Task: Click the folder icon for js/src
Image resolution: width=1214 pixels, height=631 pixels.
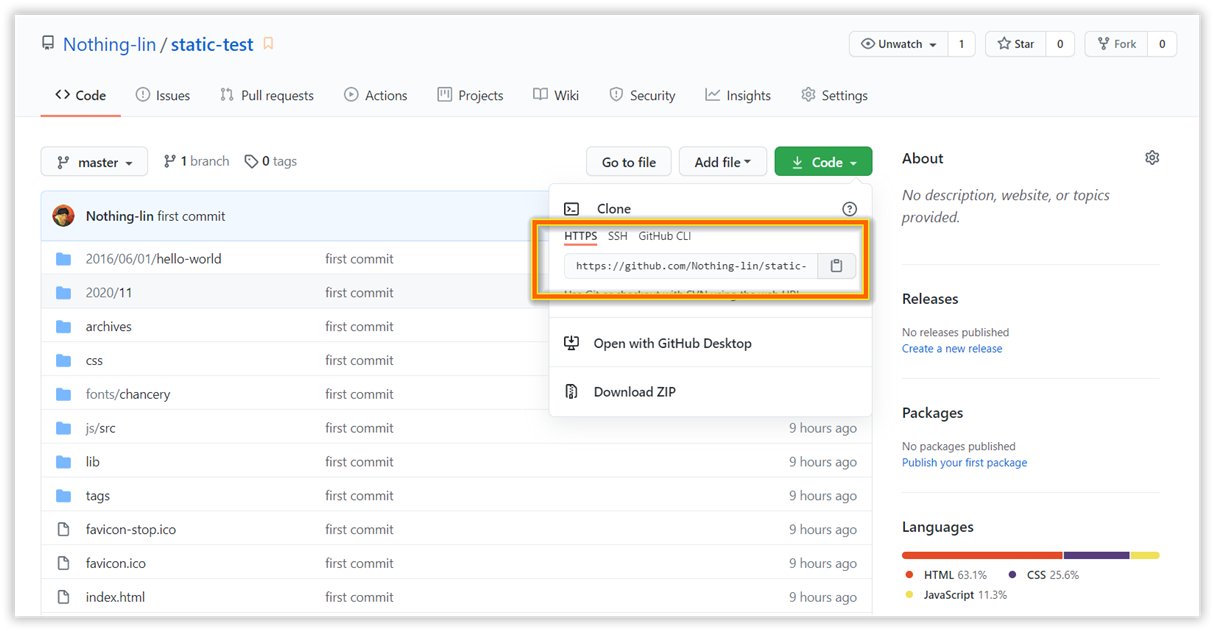Action: click(x=64, y=428)
